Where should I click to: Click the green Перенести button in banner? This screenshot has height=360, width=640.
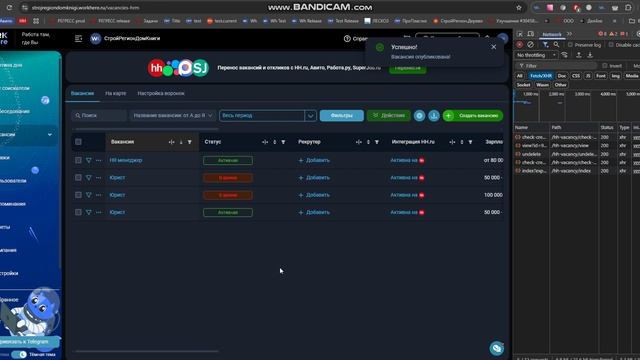point(408,68)
